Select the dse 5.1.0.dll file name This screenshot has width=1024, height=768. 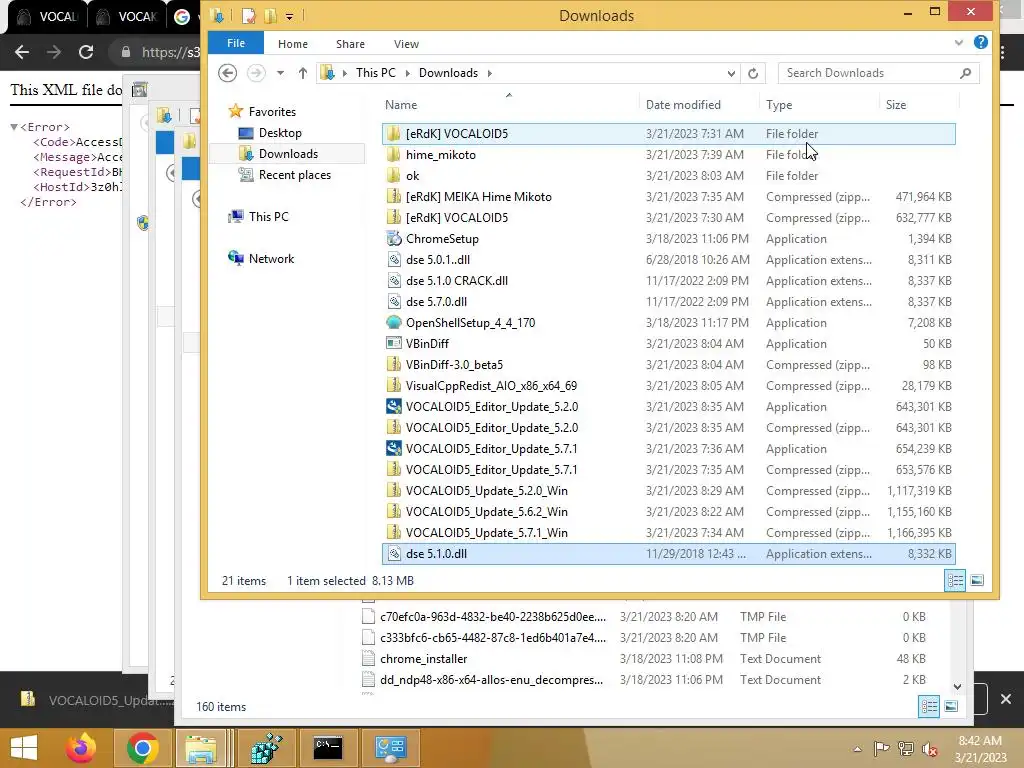pos(436,554)
